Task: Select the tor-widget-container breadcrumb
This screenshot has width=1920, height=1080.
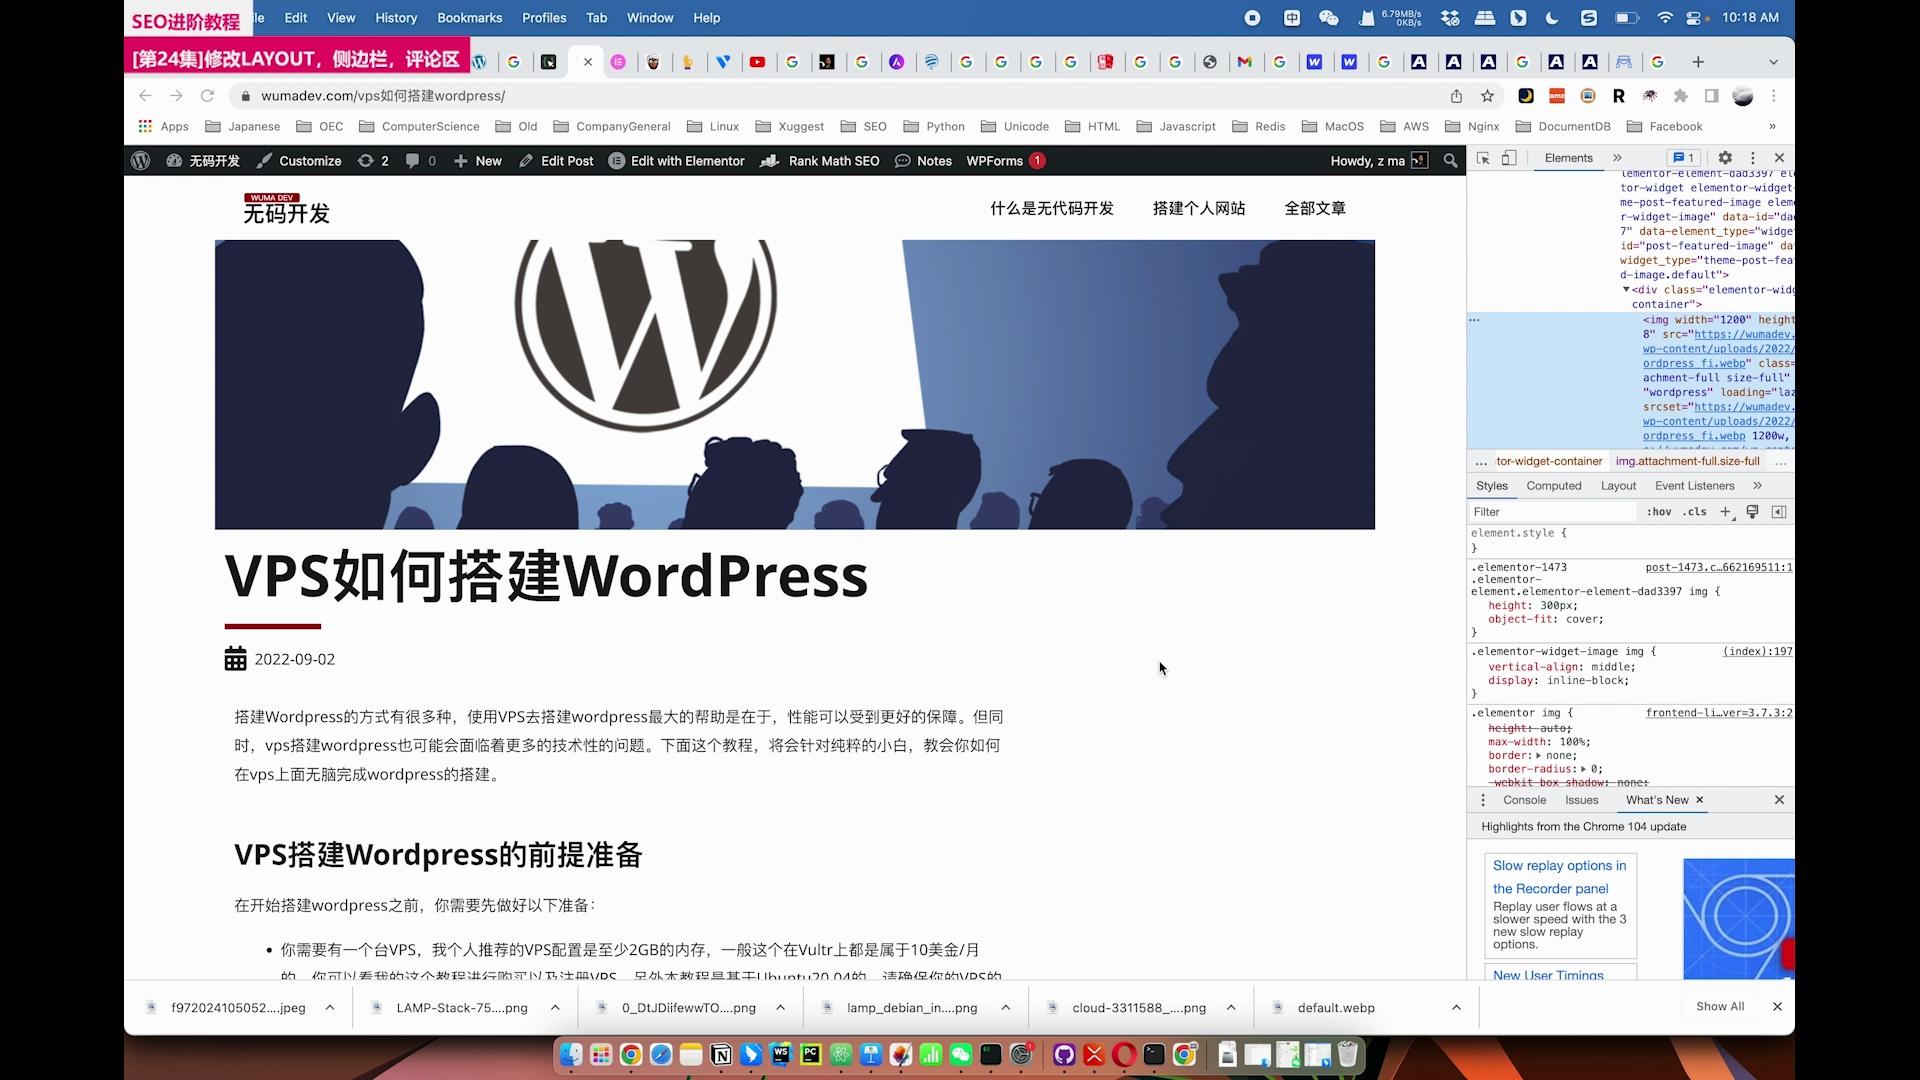Action: point(1549,462)
